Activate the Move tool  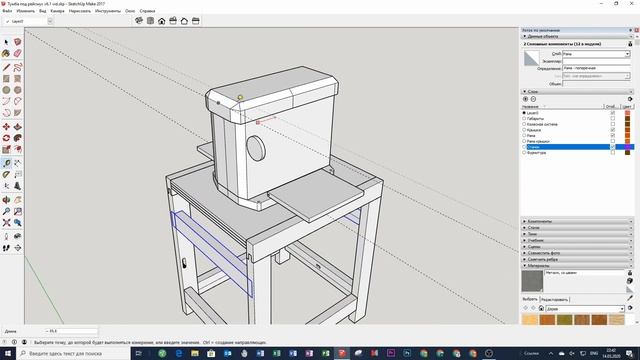coord(6,127)
